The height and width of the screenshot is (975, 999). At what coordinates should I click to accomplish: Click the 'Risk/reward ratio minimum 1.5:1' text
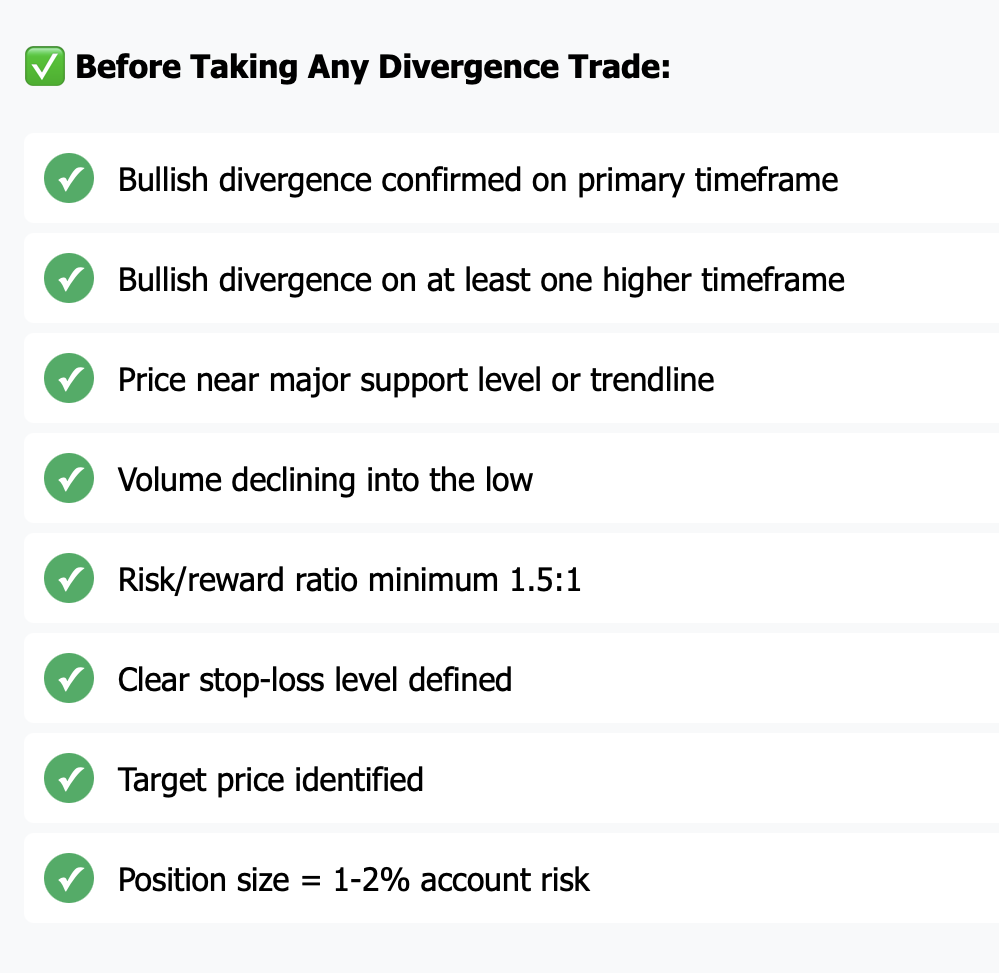point(349,580)
